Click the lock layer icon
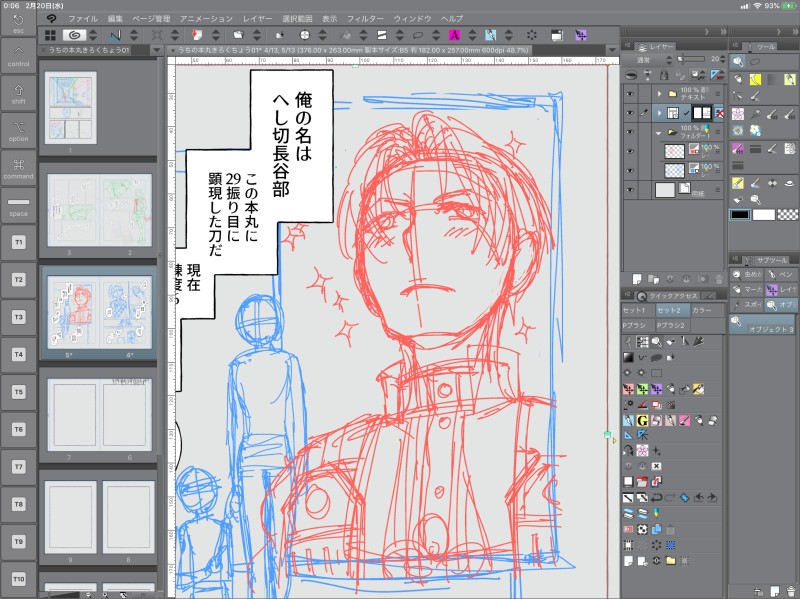800x599 pixels. point(664,76)
